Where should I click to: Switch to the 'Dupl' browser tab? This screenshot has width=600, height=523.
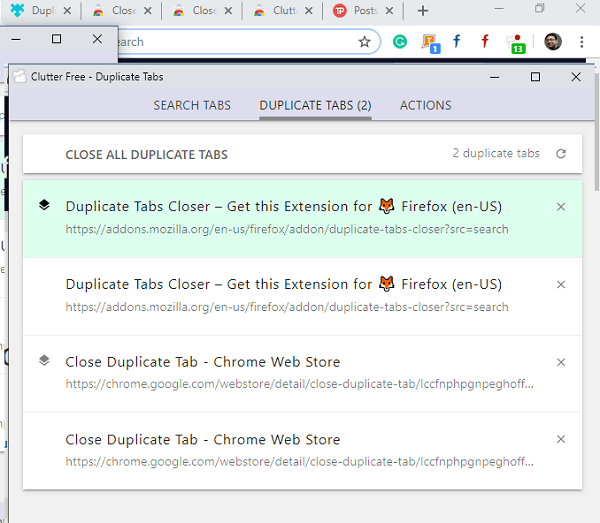(40, 10)
